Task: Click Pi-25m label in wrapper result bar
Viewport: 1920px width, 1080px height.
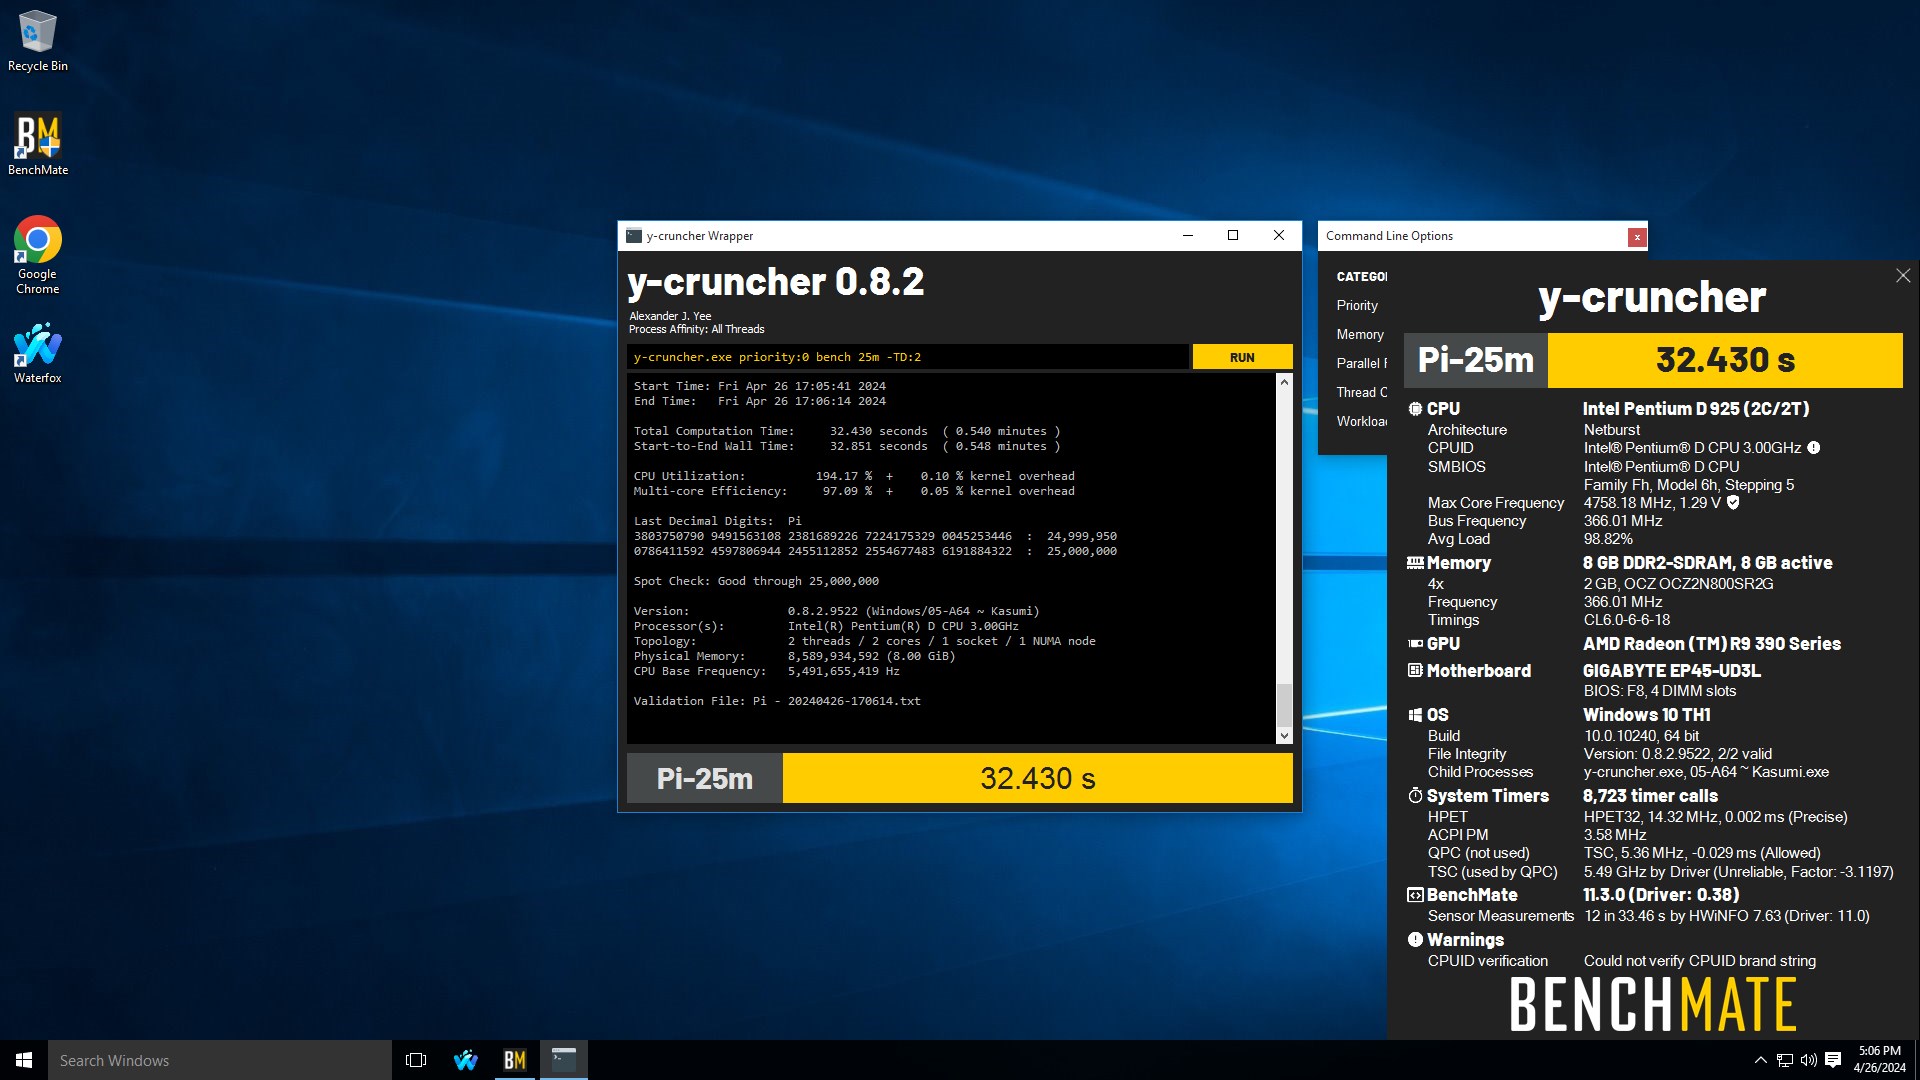Action: (x=705, y=778)
